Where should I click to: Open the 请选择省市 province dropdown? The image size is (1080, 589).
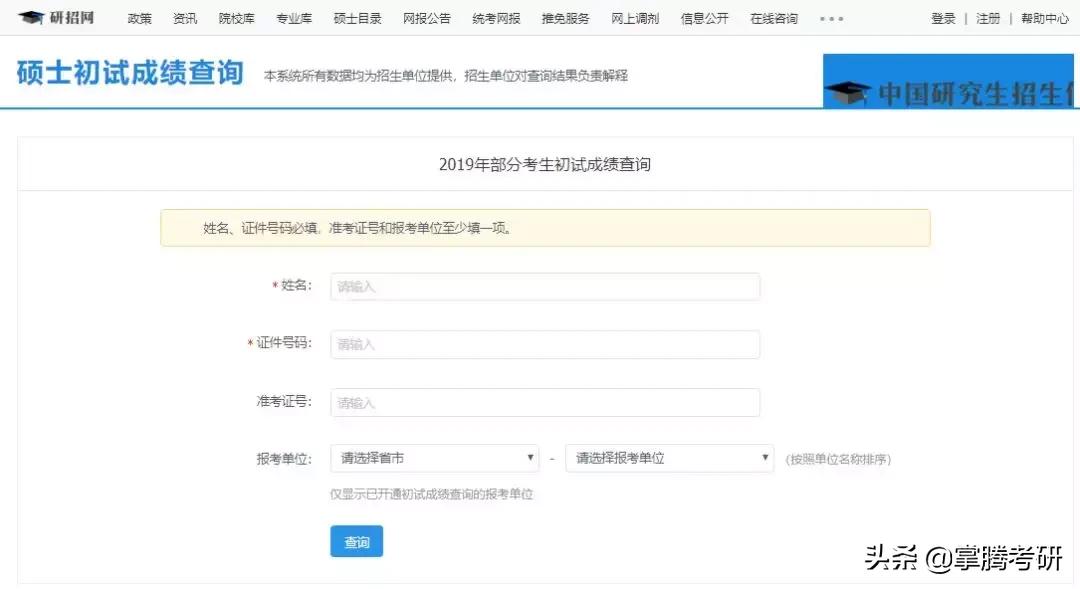pos(434,457)
